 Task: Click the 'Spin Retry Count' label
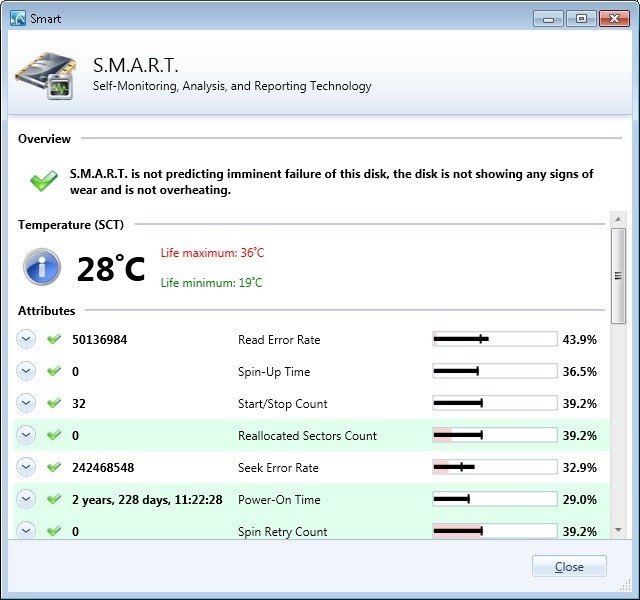282,532
